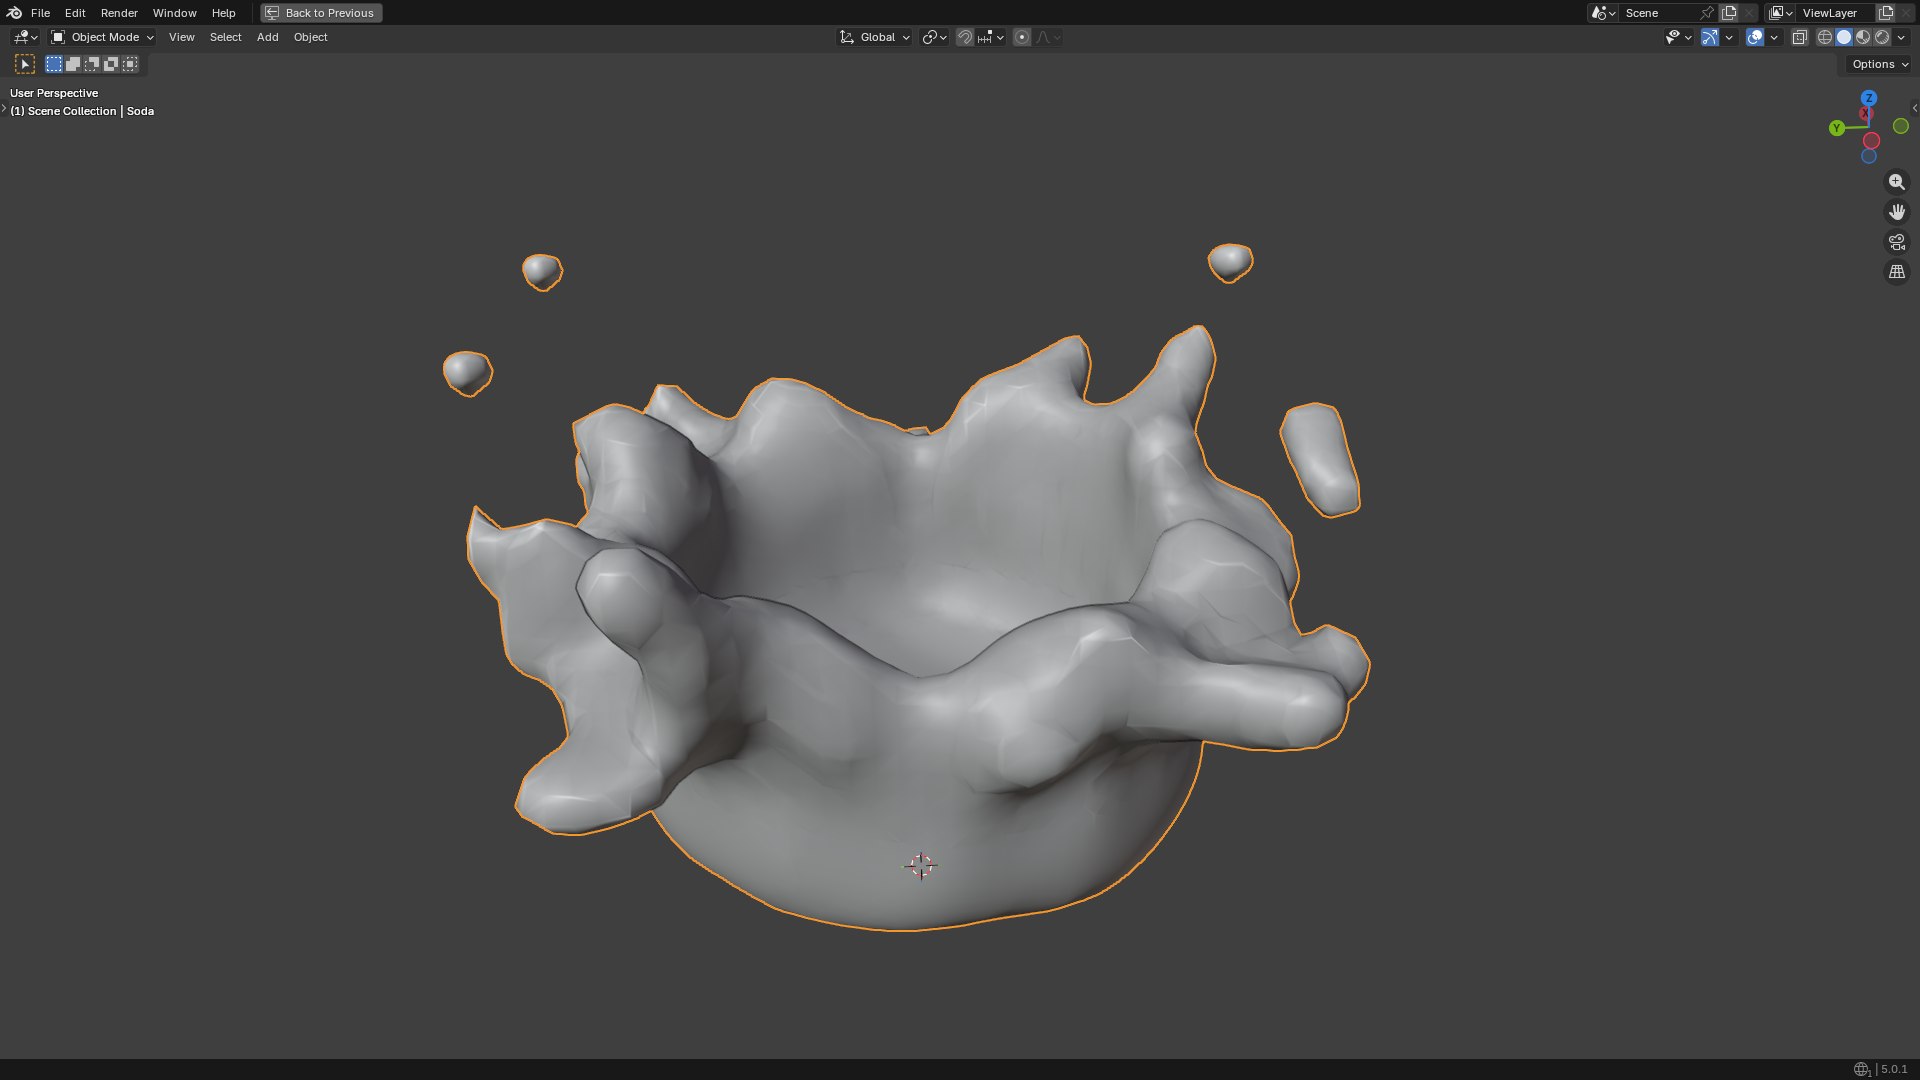Screen dimensions: 1920x1080
Task: Switch to Wireframe shading
Action: (x=1825, y=37)
